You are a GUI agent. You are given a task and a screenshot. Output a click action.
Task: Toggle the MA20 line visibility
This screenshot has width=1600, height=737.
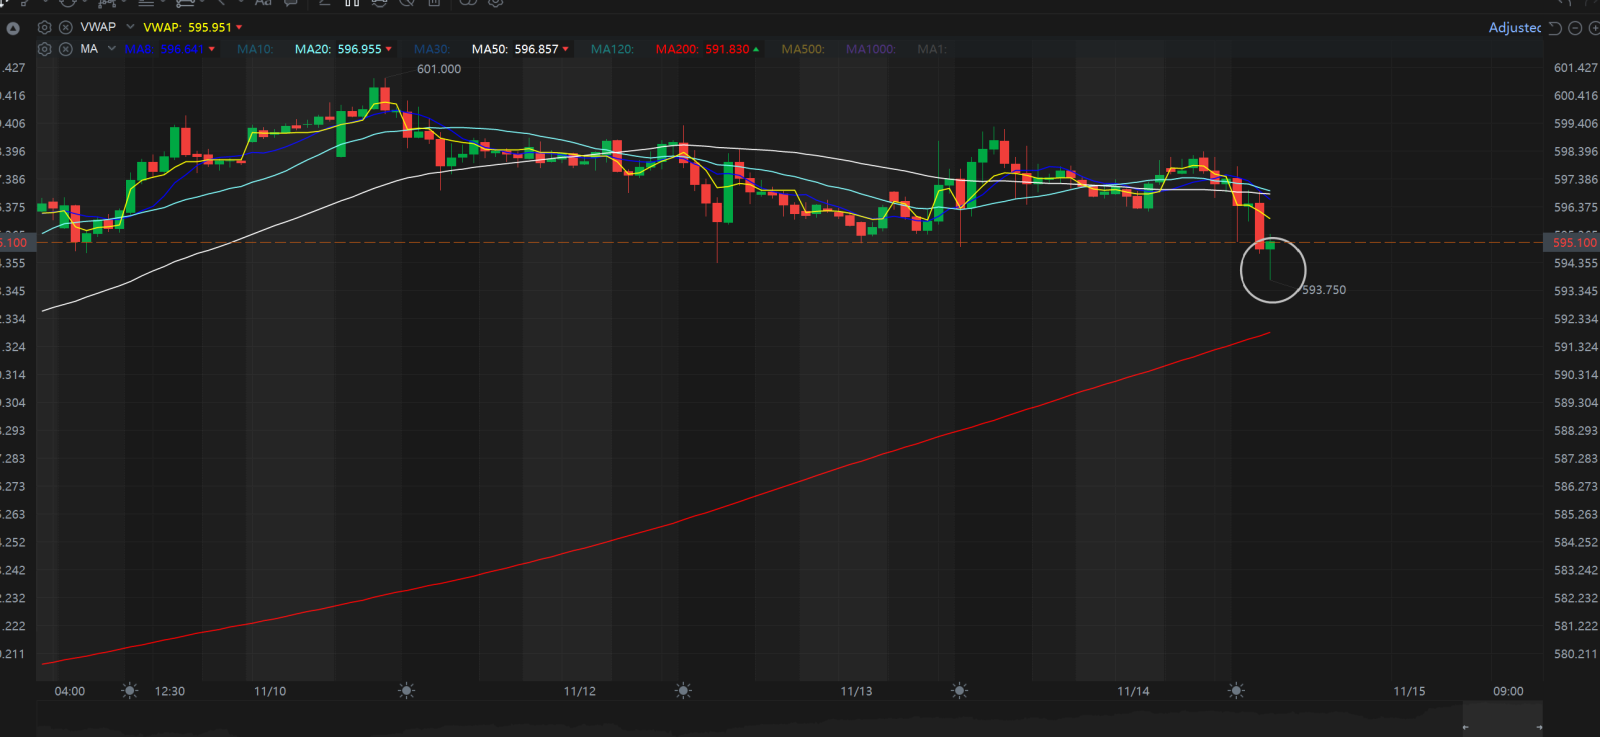(x=343, y=49)
